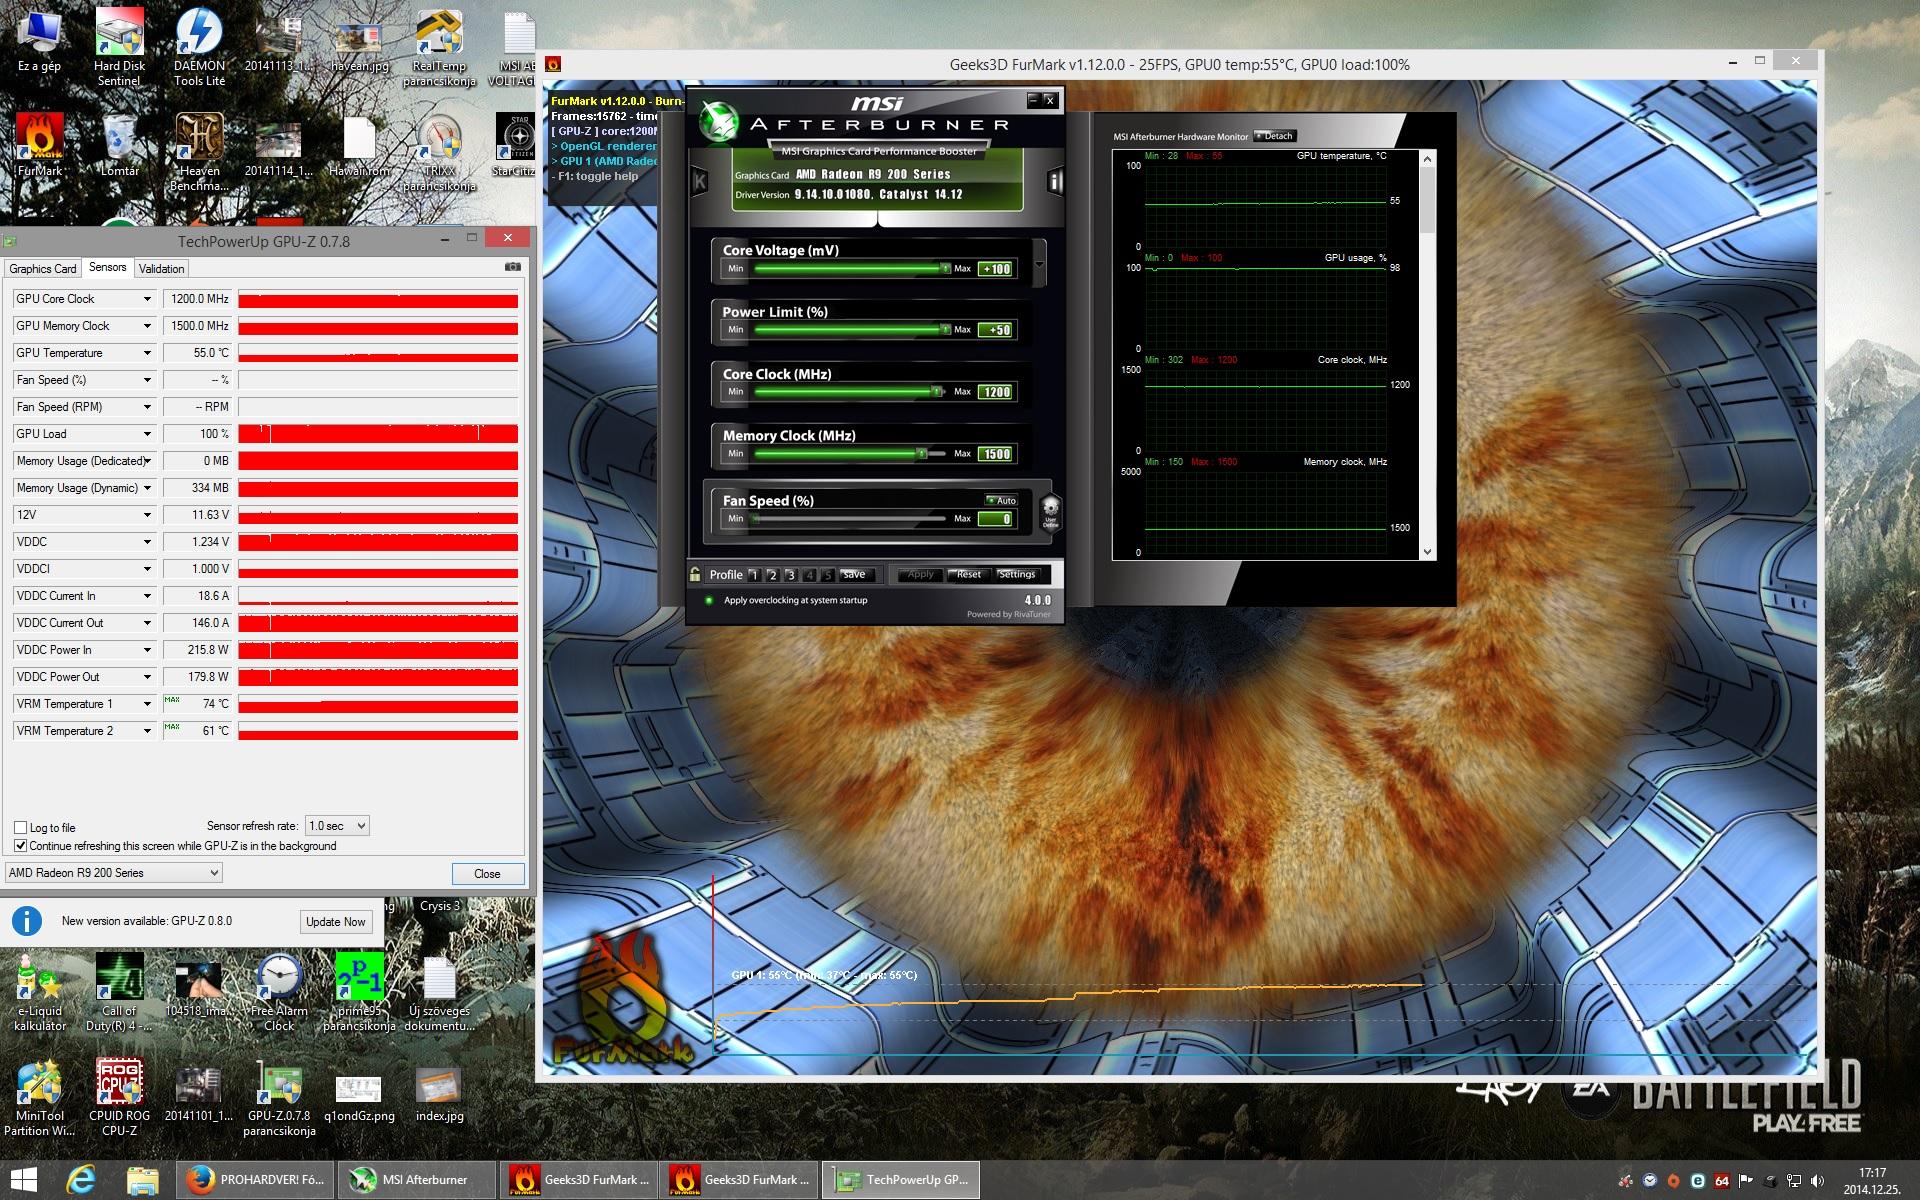Click Detach on the hardware monitor
Screen dimensions: 1920x1200
click(1274, 136)
